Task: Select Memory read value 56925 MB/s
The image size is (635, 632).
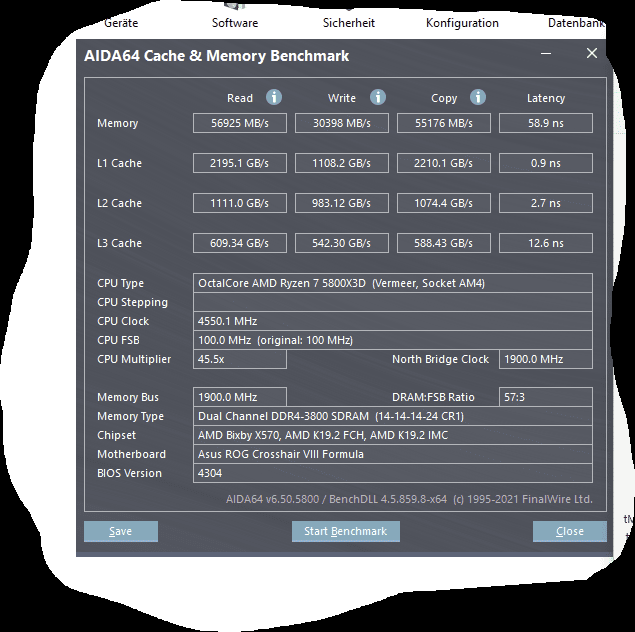Action: coord(240,123)
